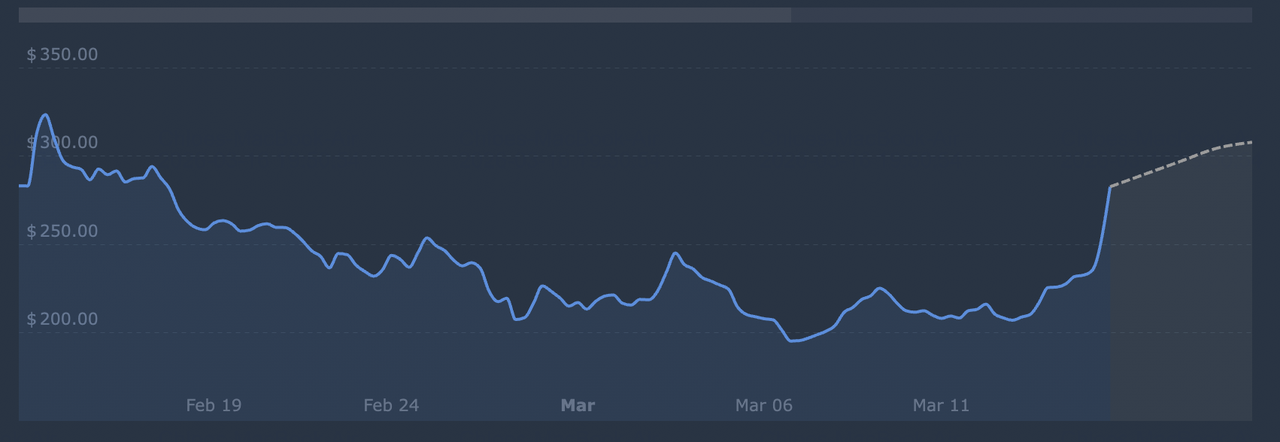
Task: Click the $300.00 y-axis label
Action: tap(62, 143)
